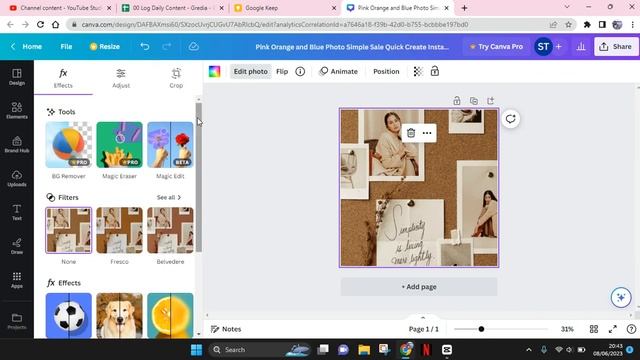Switch to the Effects tab
Screen dimensions: 640x360
[x=63, y=78]
